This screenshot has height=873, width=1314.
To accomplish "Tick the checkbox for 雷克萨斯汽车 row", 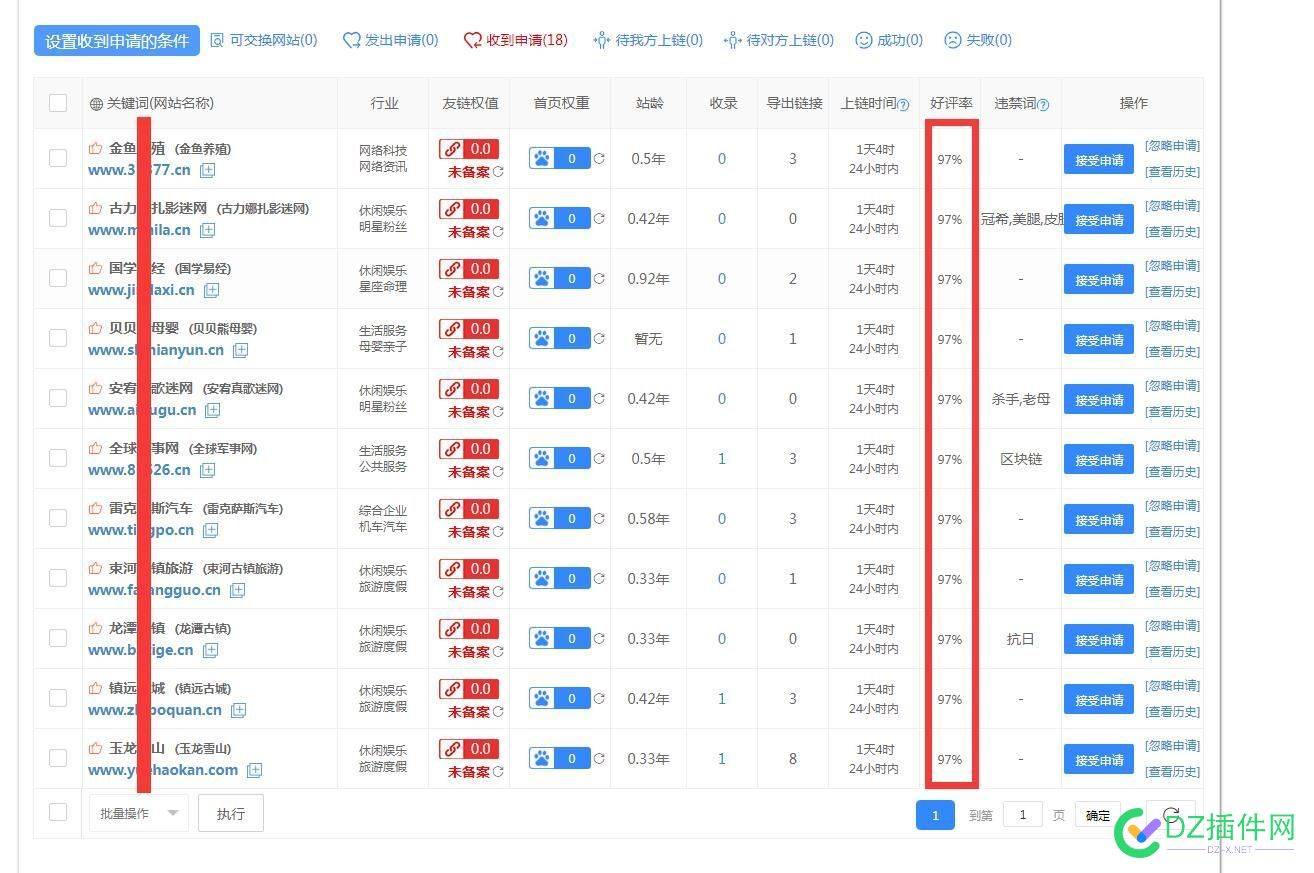I will coord(58,518).
